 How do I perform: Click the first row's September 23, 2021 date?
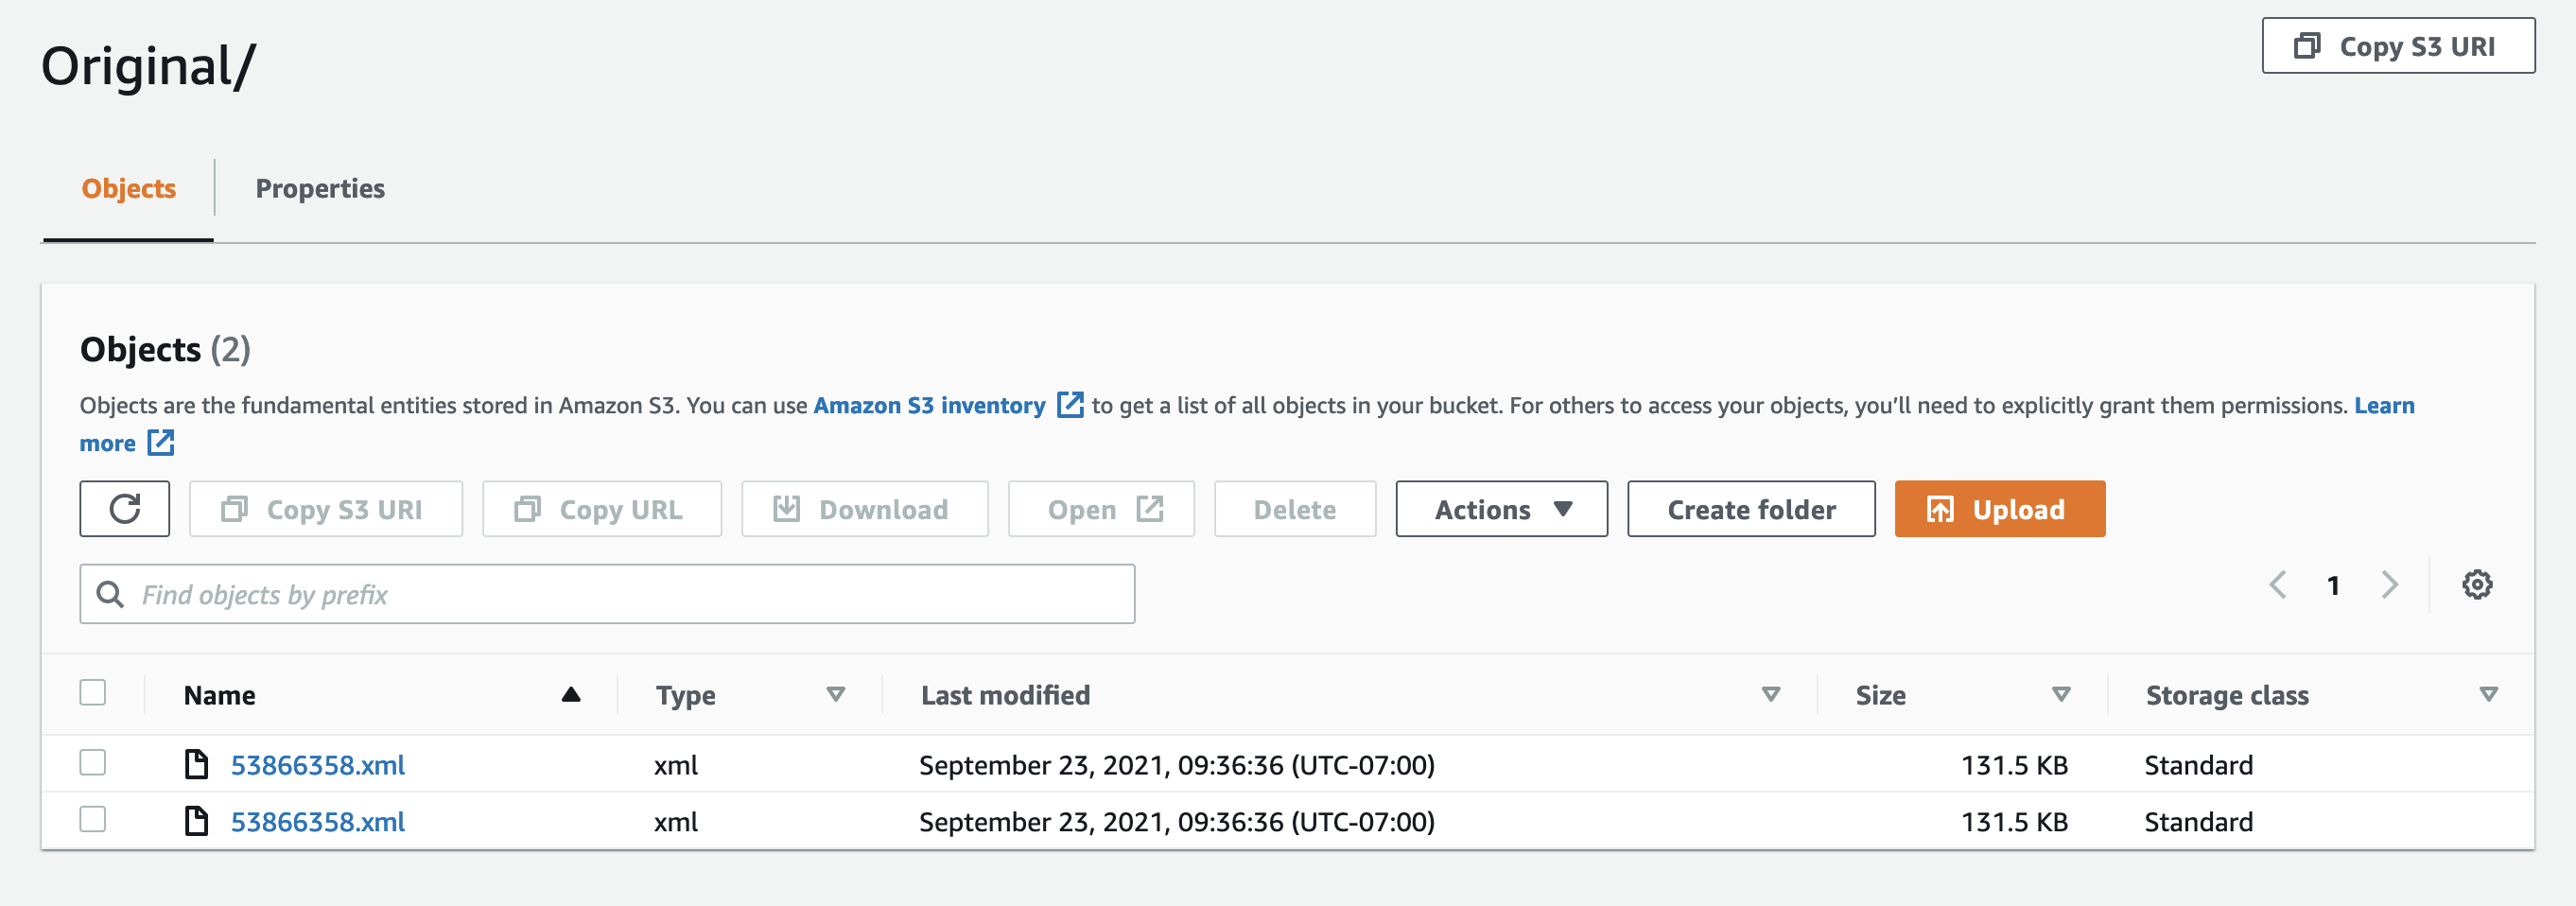[x=1177, y=765]
